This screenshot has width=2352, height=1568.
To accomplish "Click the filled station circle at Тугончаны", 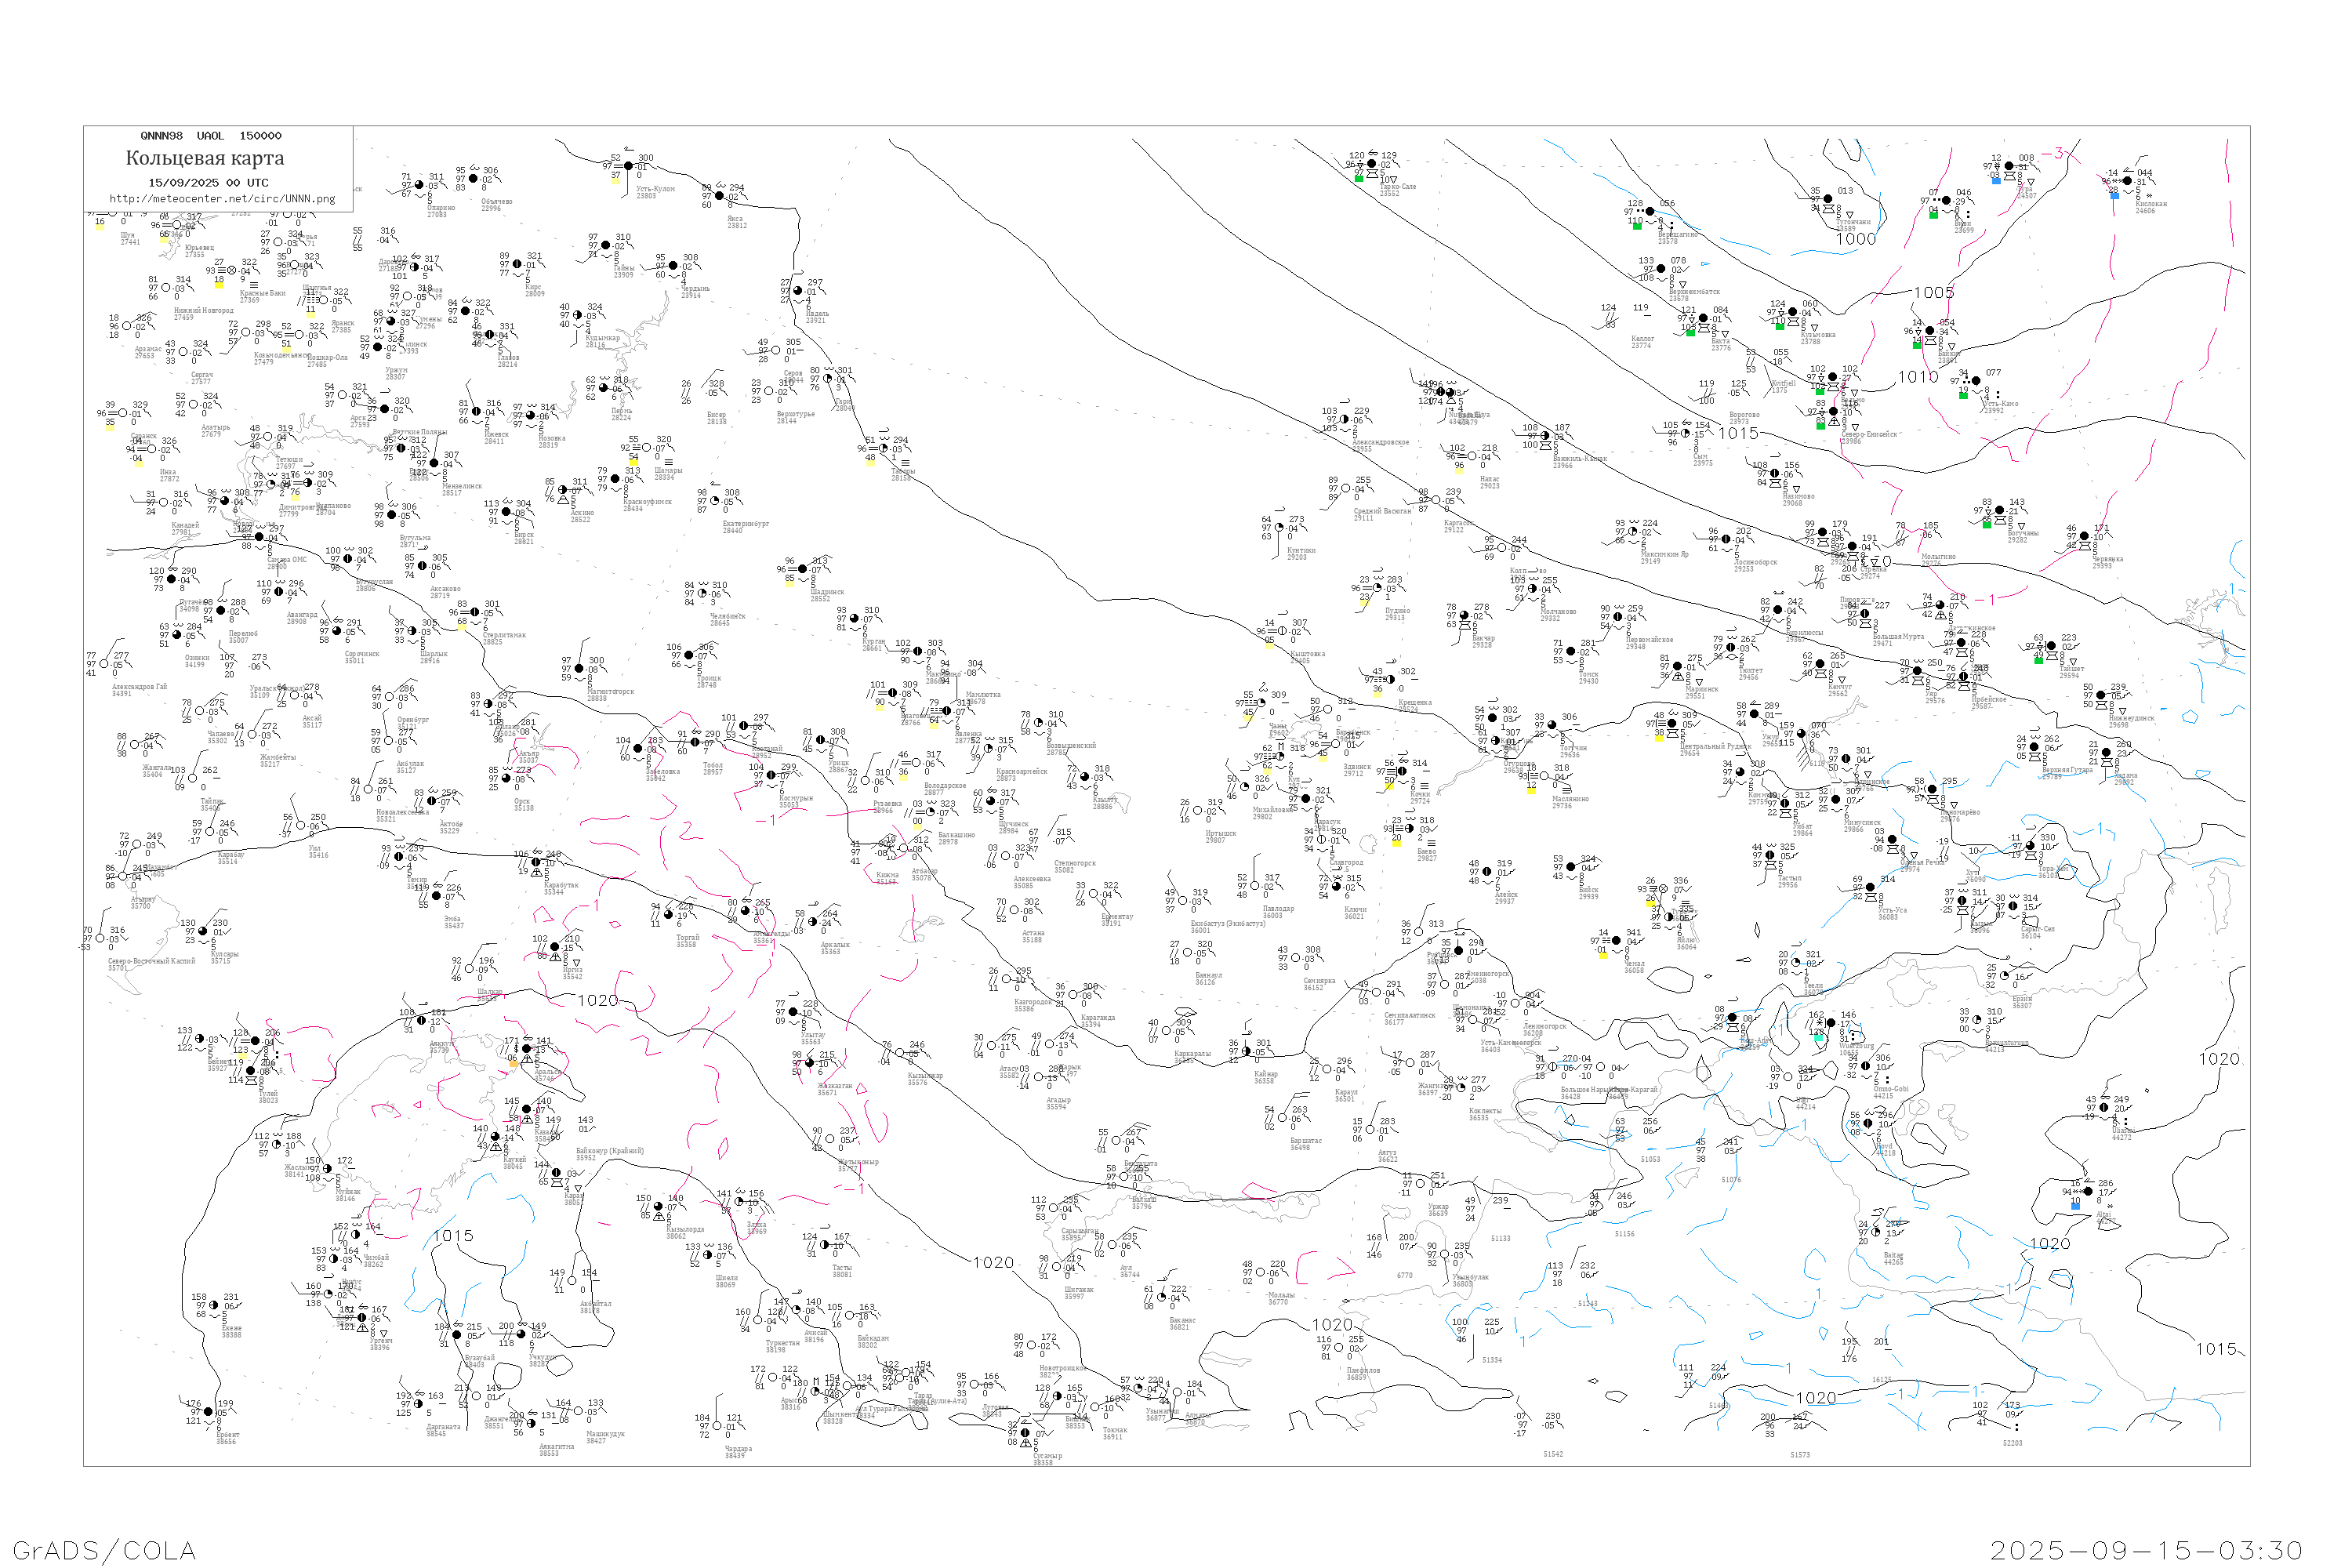I will click(x=1829, y=199).
